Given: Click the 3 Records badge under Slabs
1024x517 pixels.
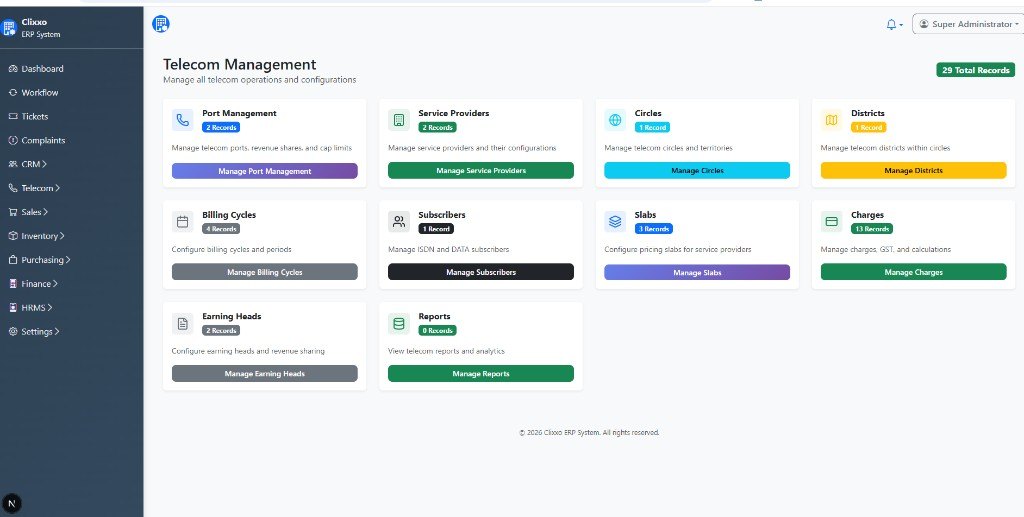Looking at the screenshot, I should (654, 229).
